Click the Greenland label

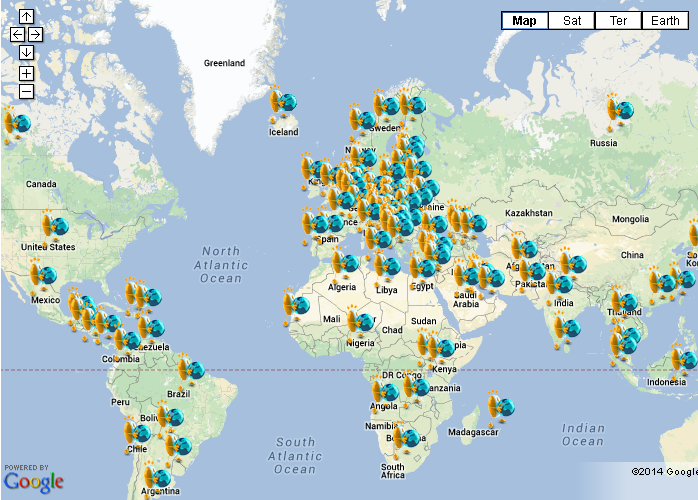click(224, 63)
